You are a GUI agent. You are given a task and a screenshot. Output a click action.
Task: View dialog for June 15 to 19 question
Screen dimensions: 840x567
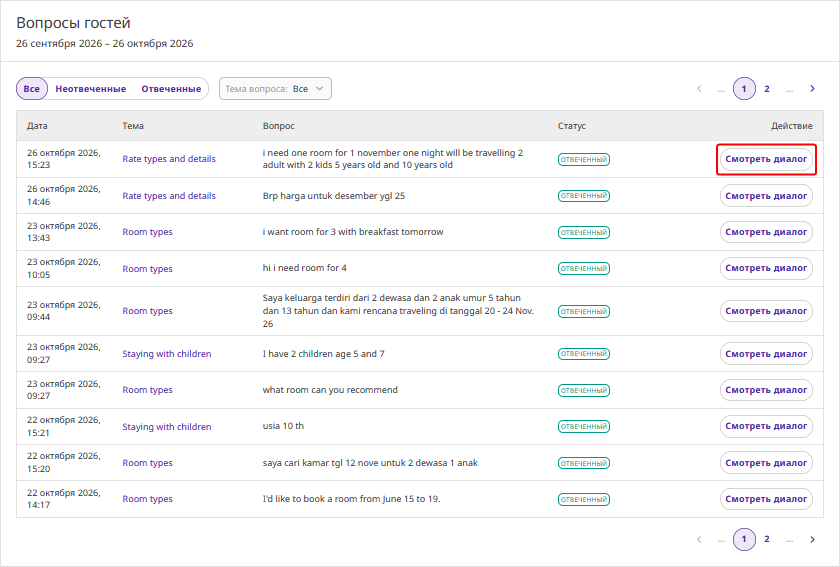point(766,499)
